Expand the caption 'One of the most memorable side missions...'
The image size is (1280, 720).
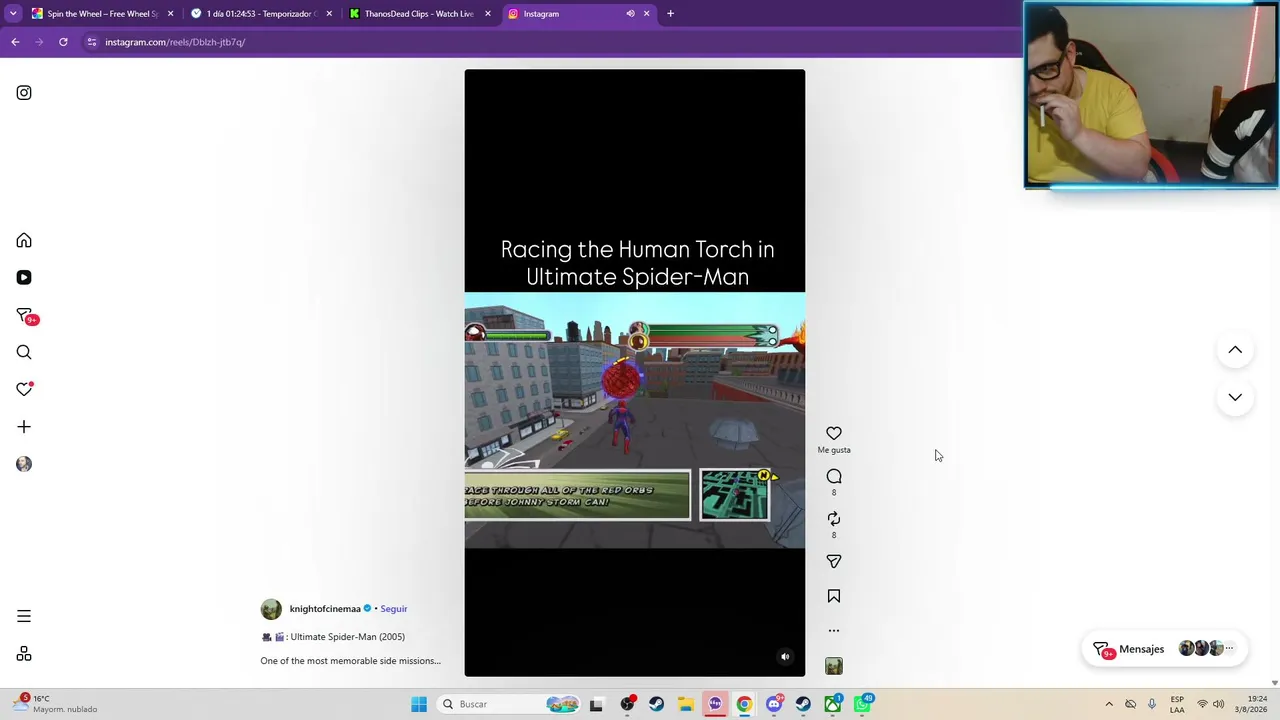pyautogui.click(x=350, y=661)
